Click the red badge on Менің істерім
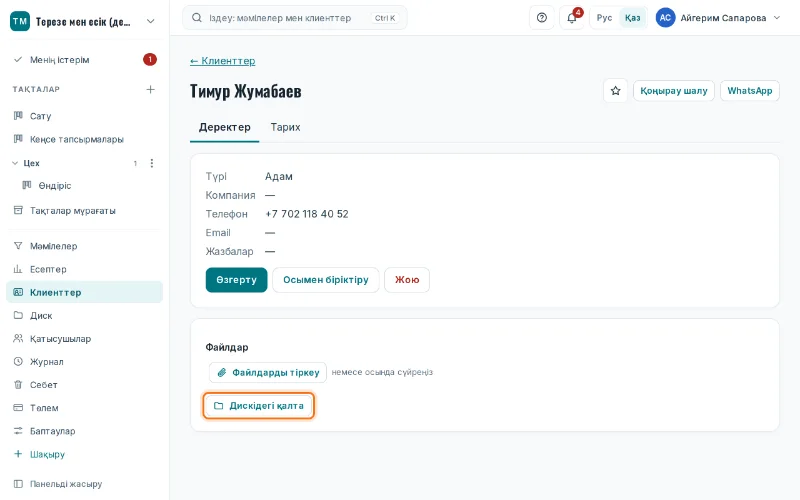The image size is (800, 500). [149, 60]
